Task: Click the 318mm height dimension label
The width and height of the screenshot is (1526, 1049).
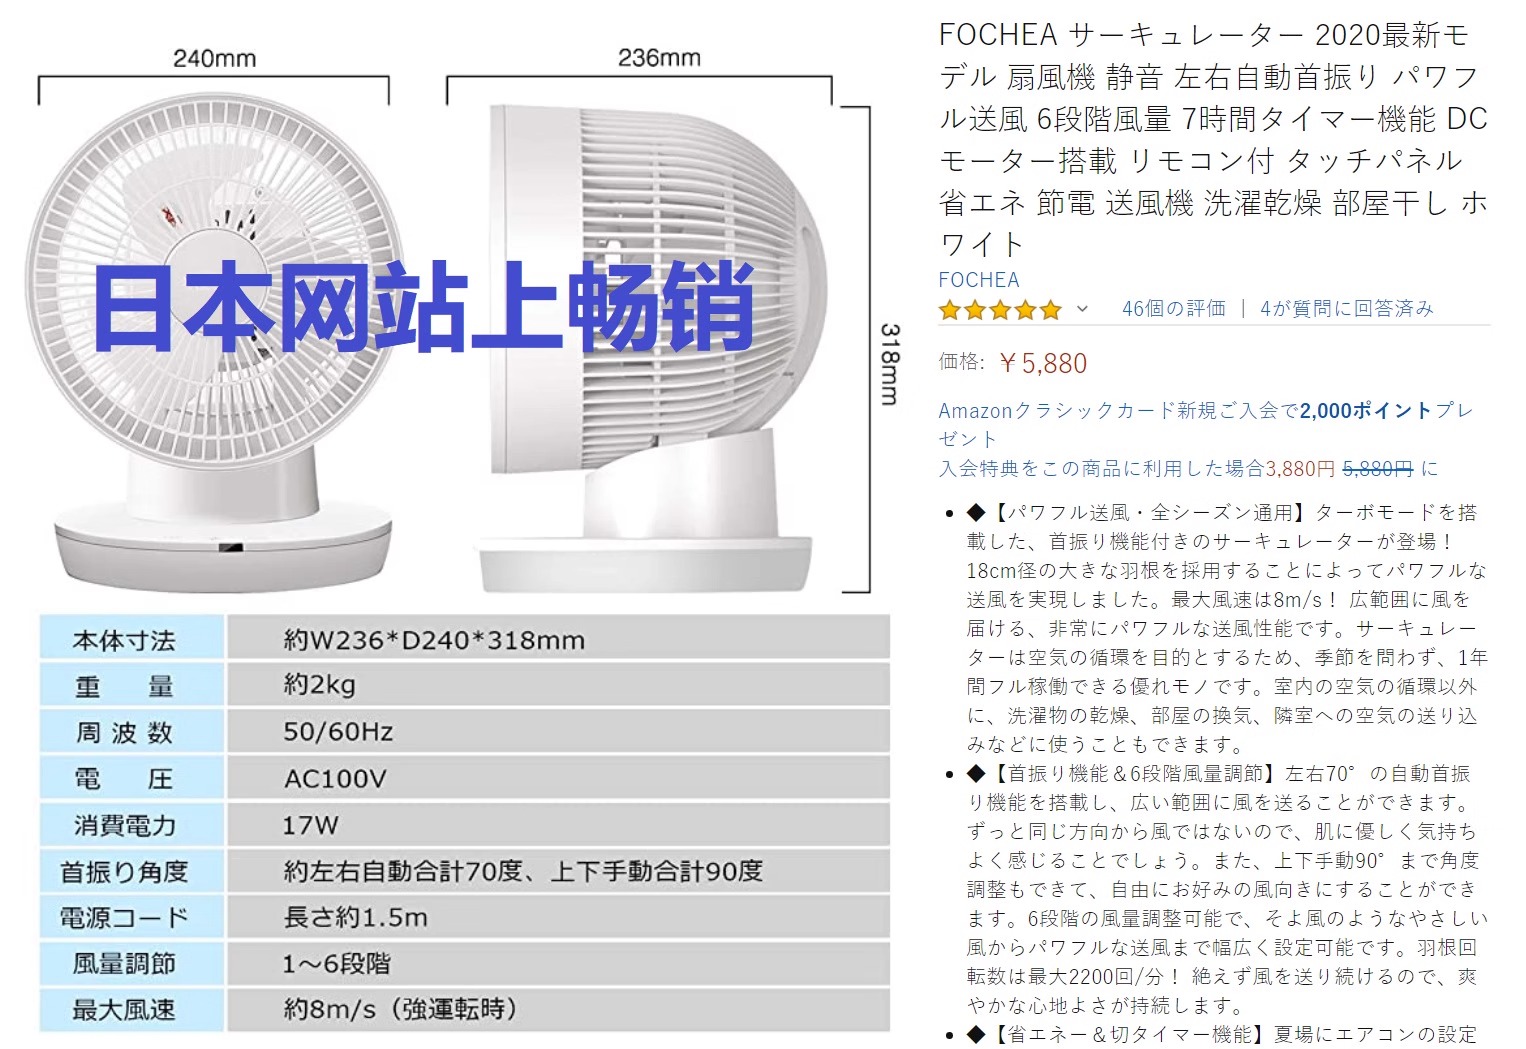Action: click(889, 363)
